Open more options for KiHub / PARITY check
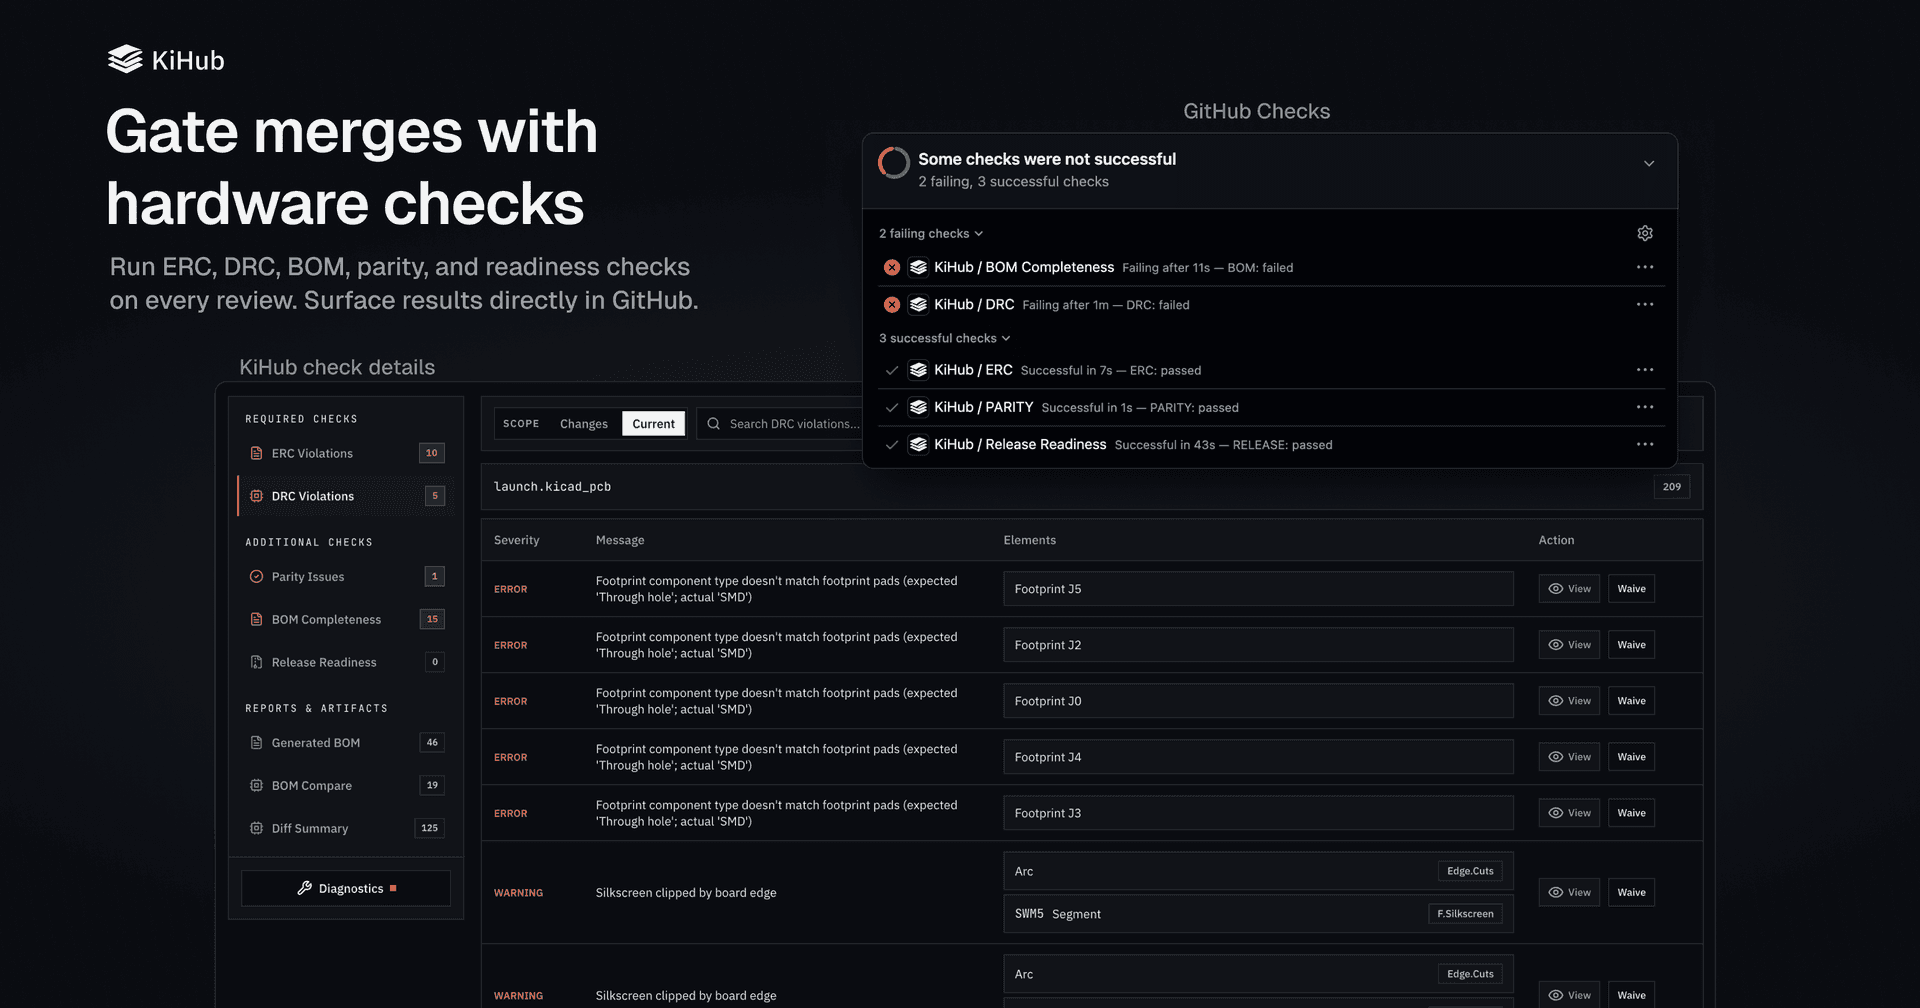This screenshot has width=1920, height=1008. (1645, 407)
